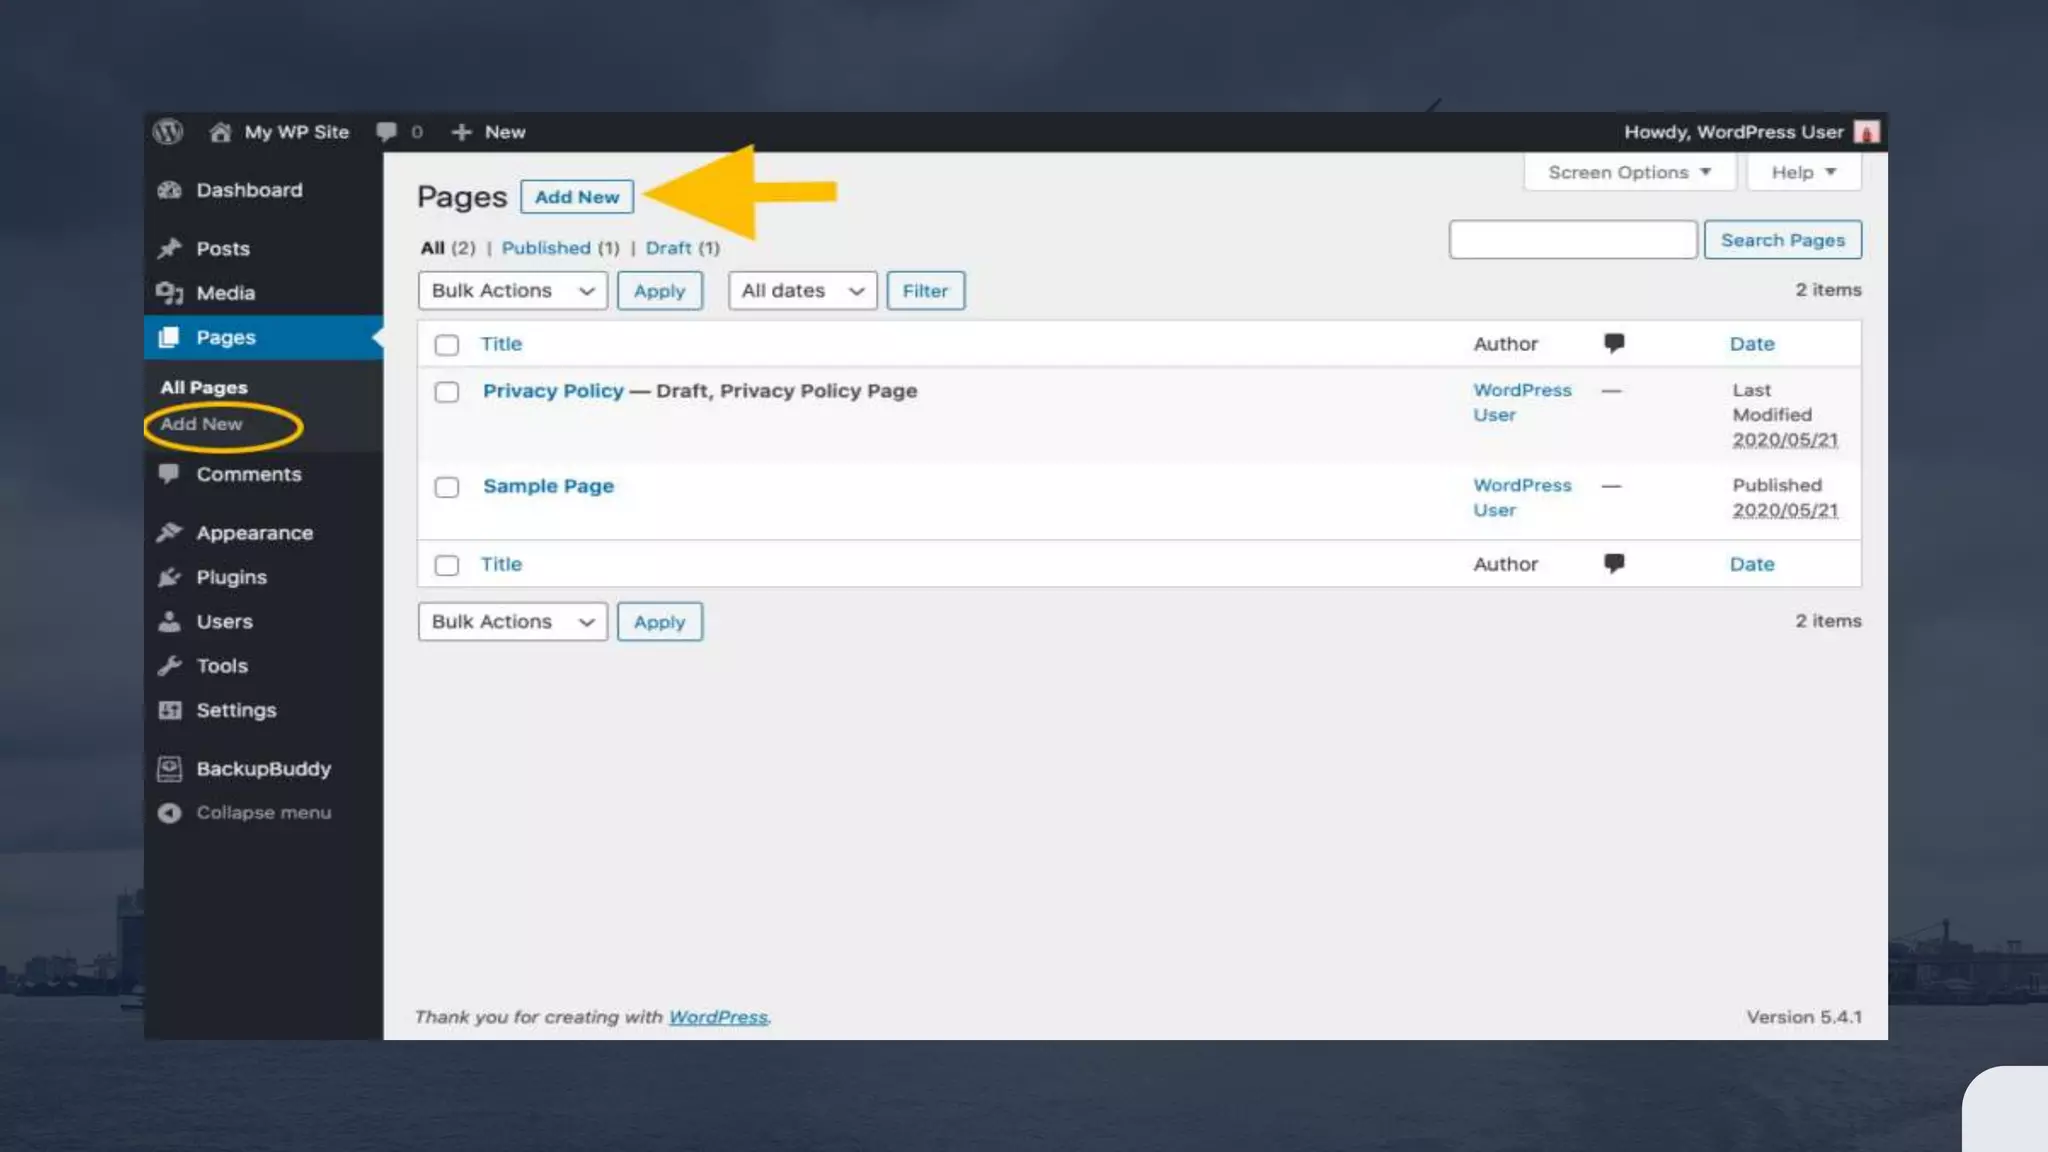Screen dimensions: 2048x1152
Task: Click the home icon beside My WP Site
Action: click(x=220, y=132)
